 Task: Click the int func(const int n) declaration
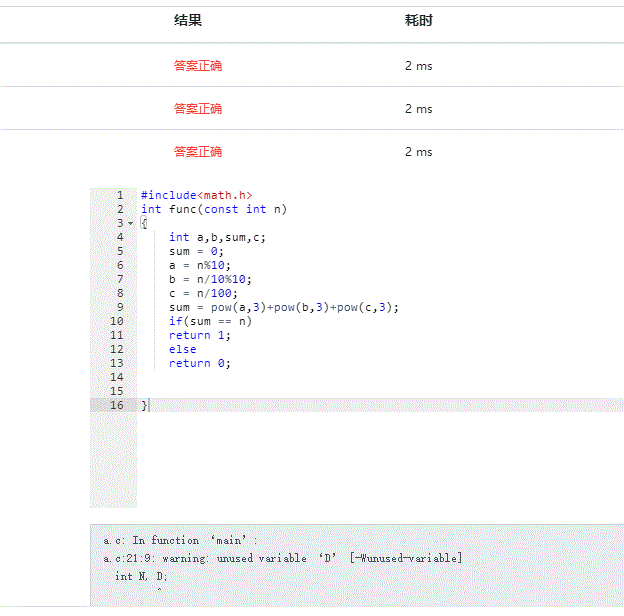[x=214, y=209]
